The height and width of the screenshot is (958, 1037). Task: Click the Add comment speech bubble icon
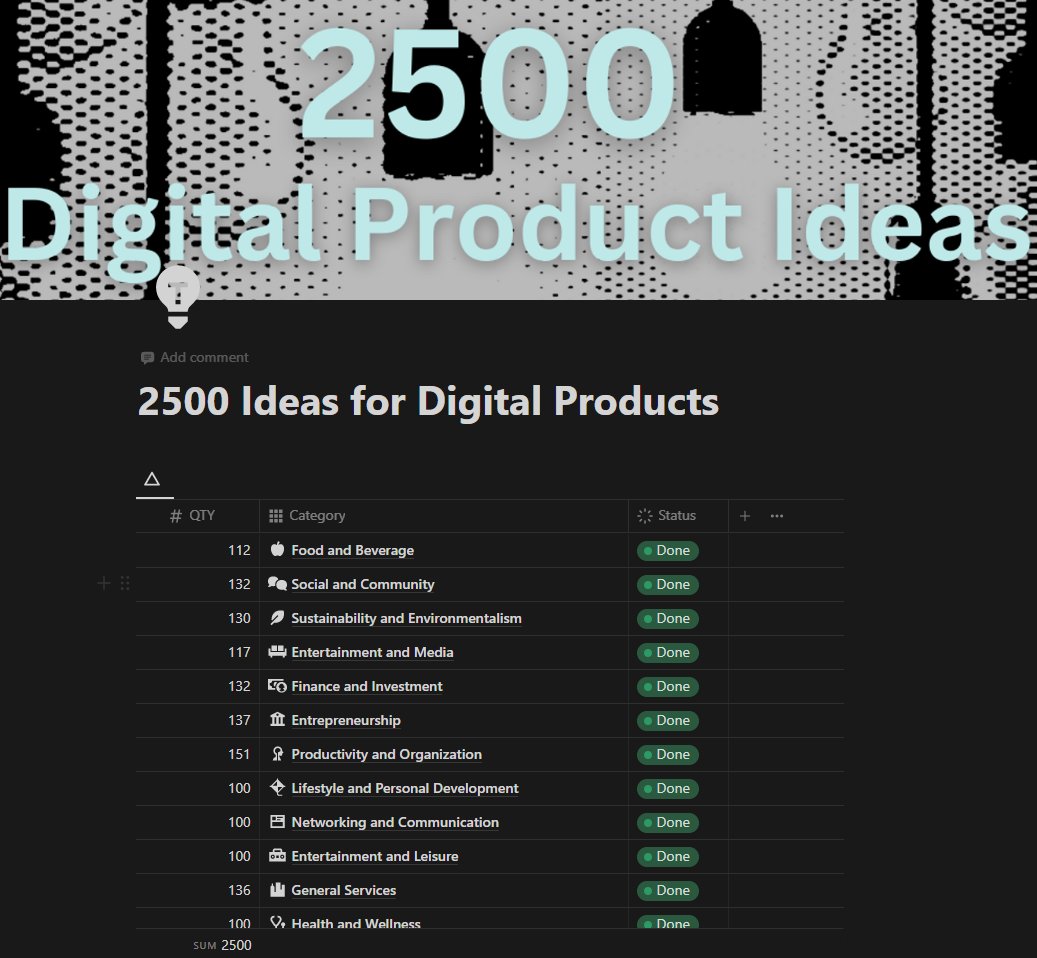(147, 357)
